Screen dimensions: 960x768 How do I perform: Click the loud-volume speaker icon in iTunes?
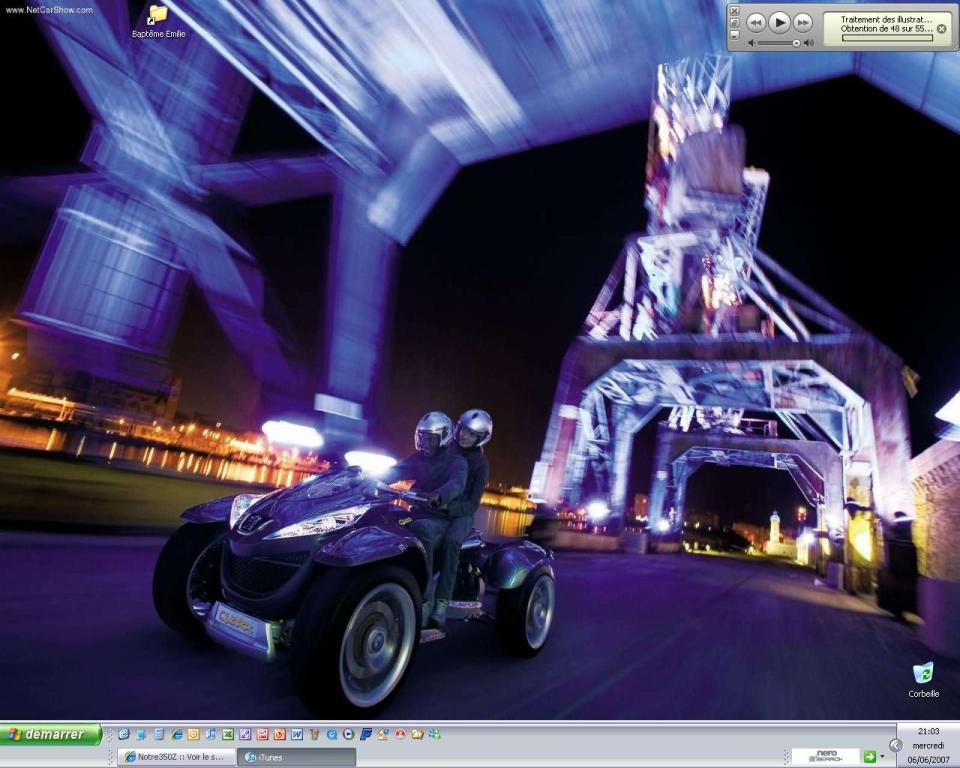click(x=808, y=43)
